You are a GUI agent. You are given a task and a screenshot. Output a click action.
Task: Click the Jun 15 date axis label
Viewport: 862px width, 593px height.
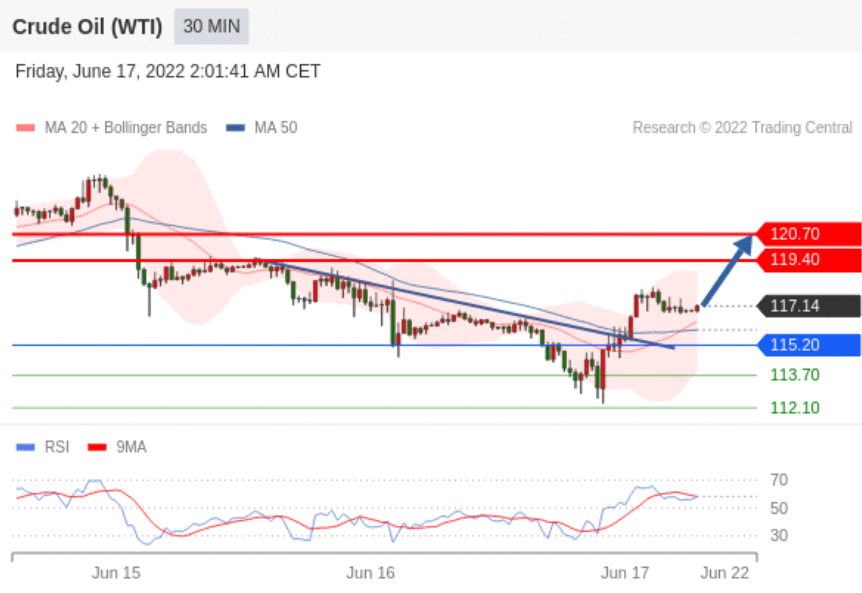pyautogui.click(x=116, y=573)
